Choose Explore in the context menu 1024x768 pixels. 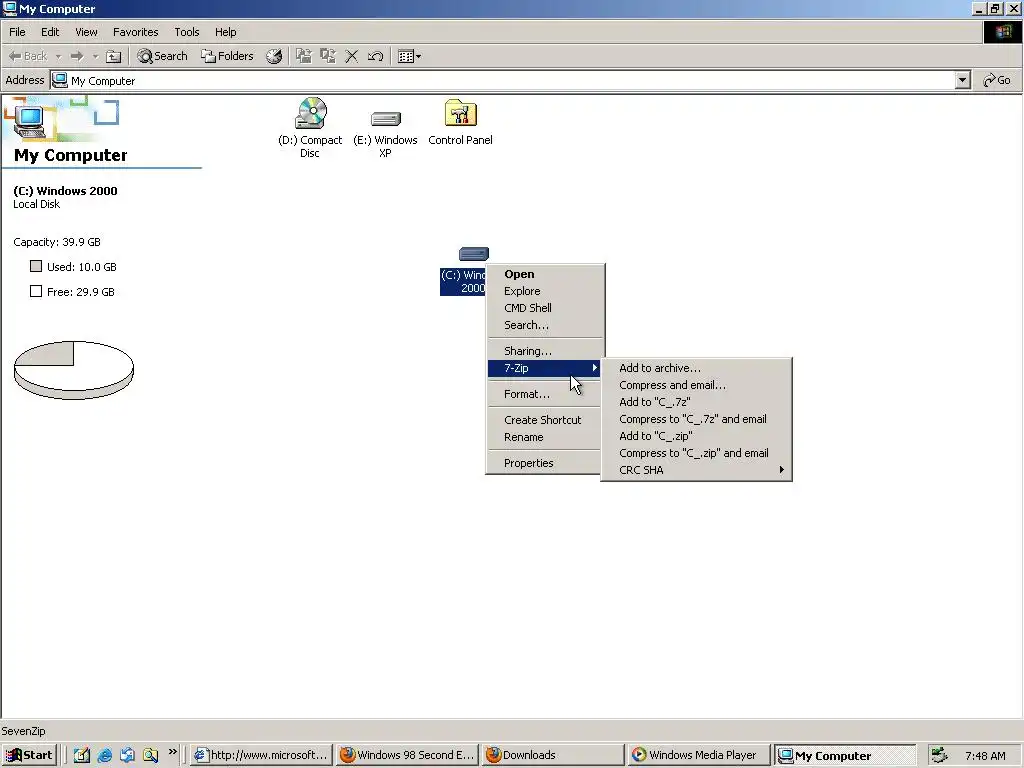[545, 291]
